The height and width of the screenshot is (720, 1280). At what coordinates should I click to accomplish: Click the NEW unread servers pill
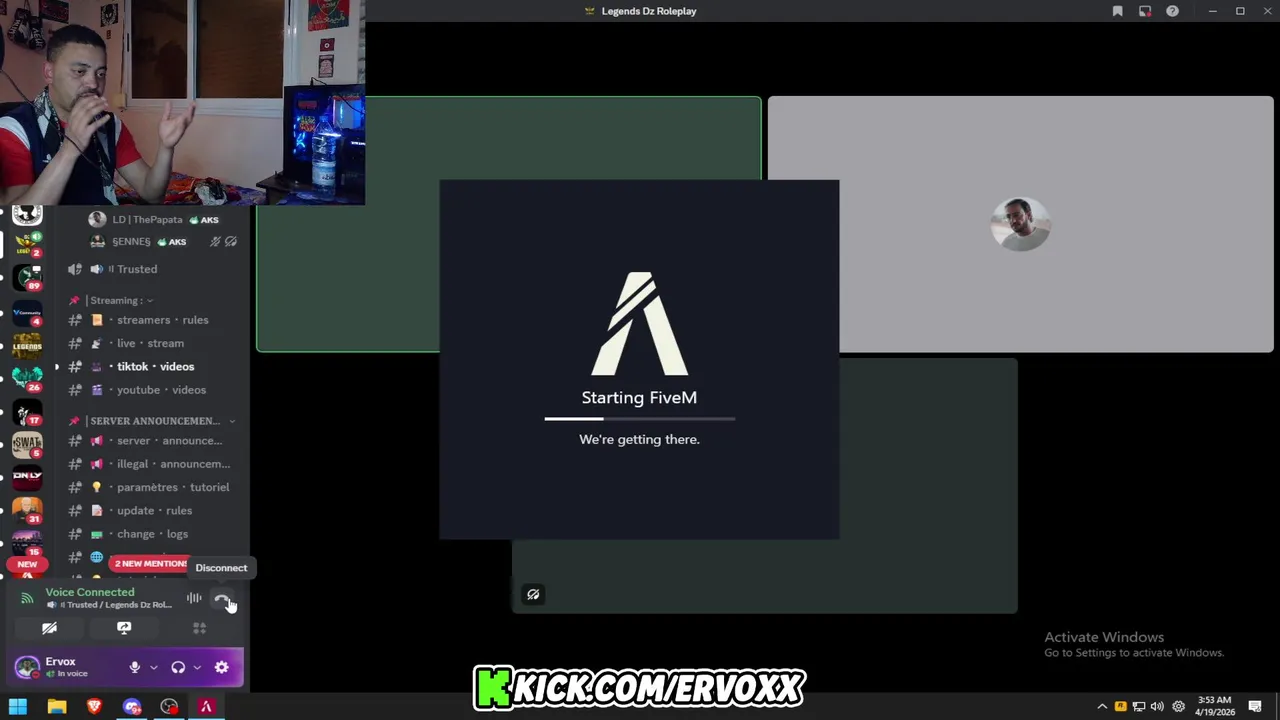tap(27, 564)
